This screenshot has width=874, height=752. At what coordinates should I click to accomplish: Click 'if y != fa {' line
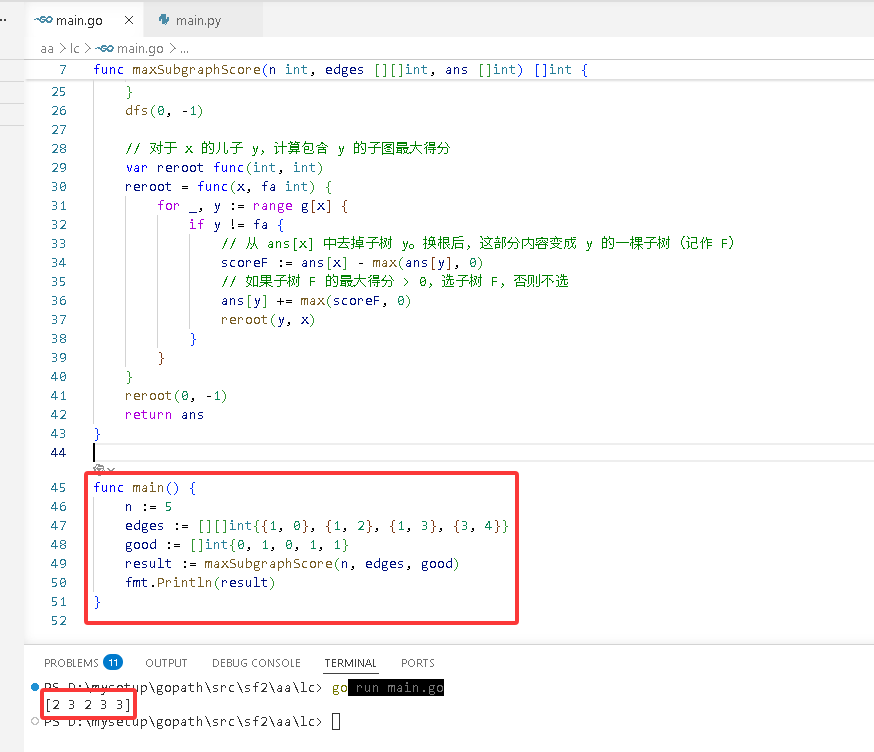(x=236, y=225)
